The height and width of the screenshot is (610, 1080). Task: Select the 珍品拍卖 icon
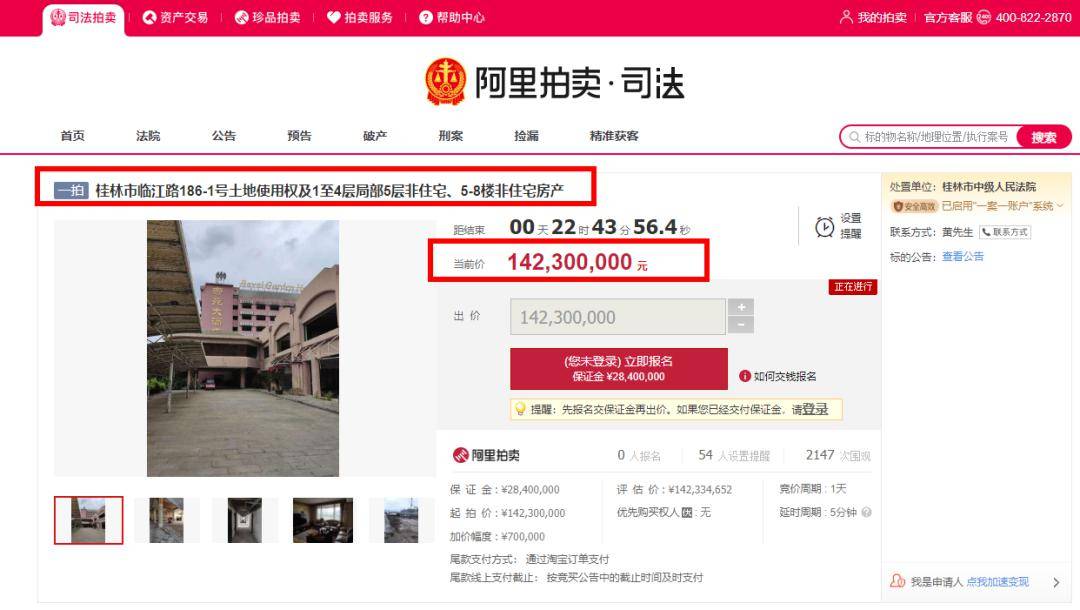(x=240, y=16)
